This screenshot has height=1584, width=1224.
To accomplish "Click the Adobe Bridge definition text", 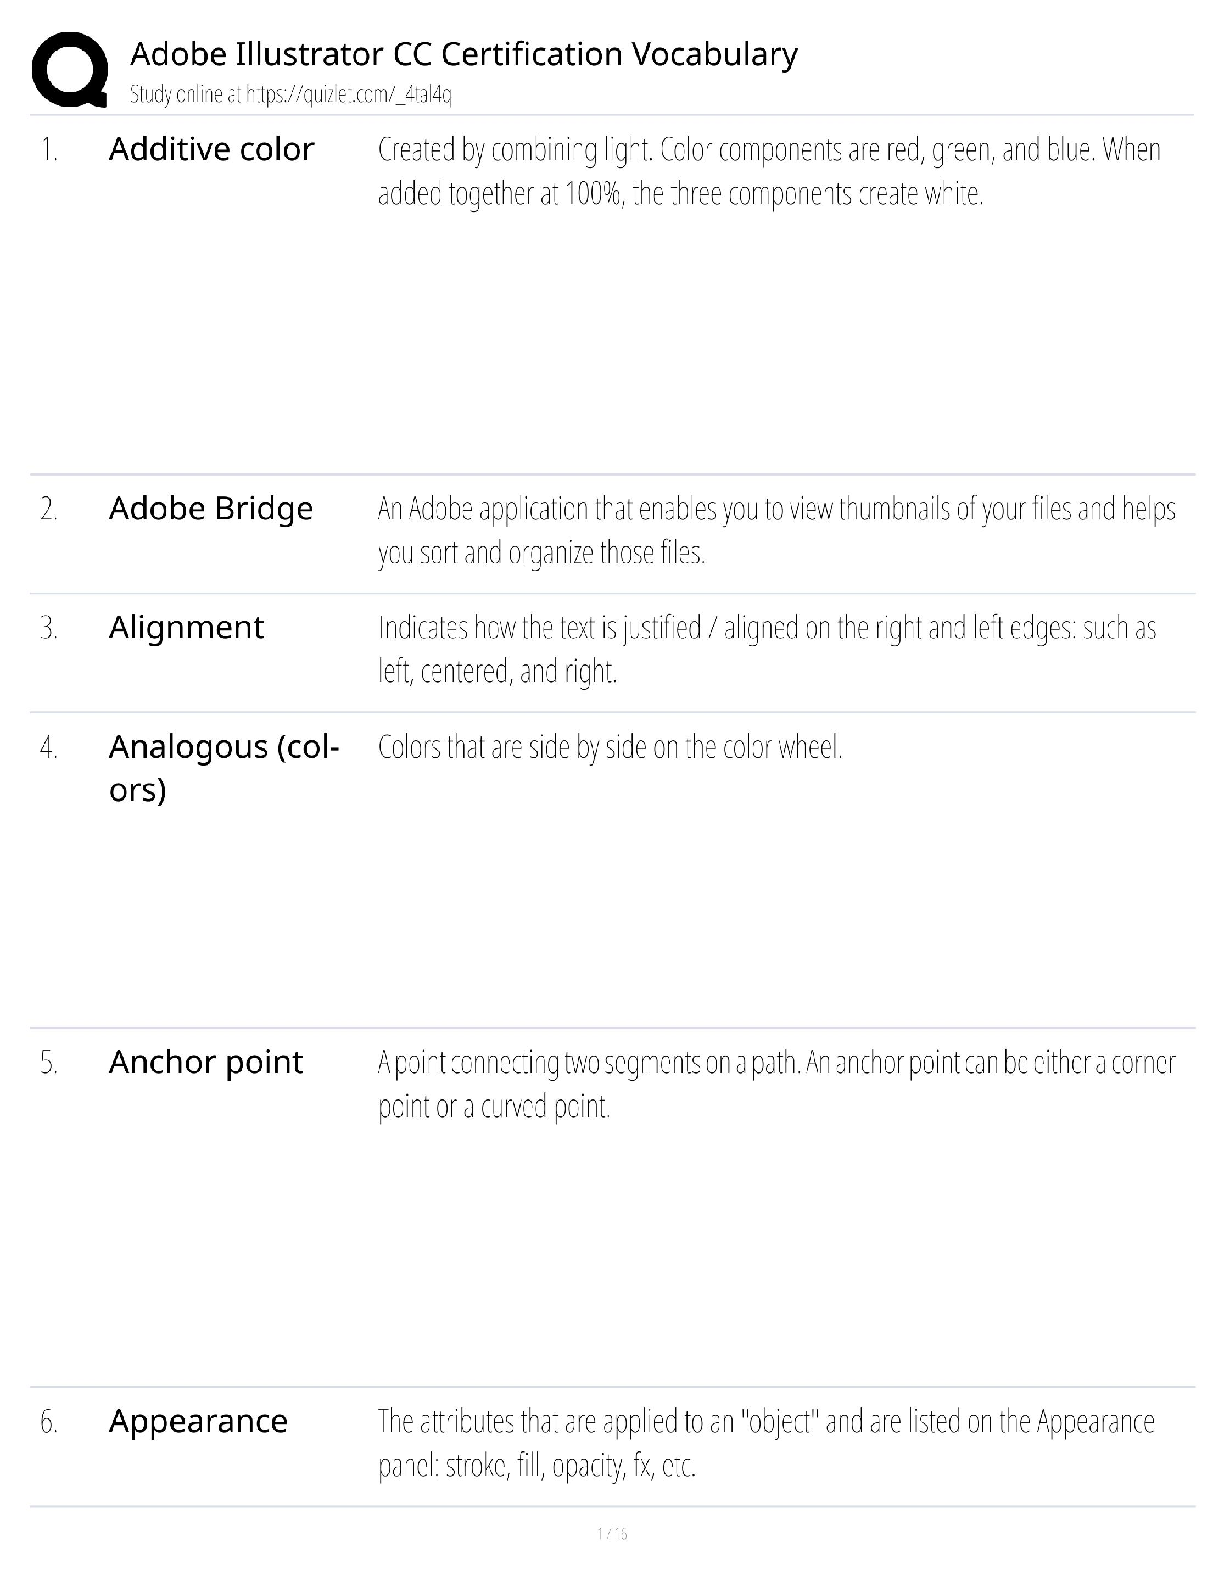I will (776, 530).
